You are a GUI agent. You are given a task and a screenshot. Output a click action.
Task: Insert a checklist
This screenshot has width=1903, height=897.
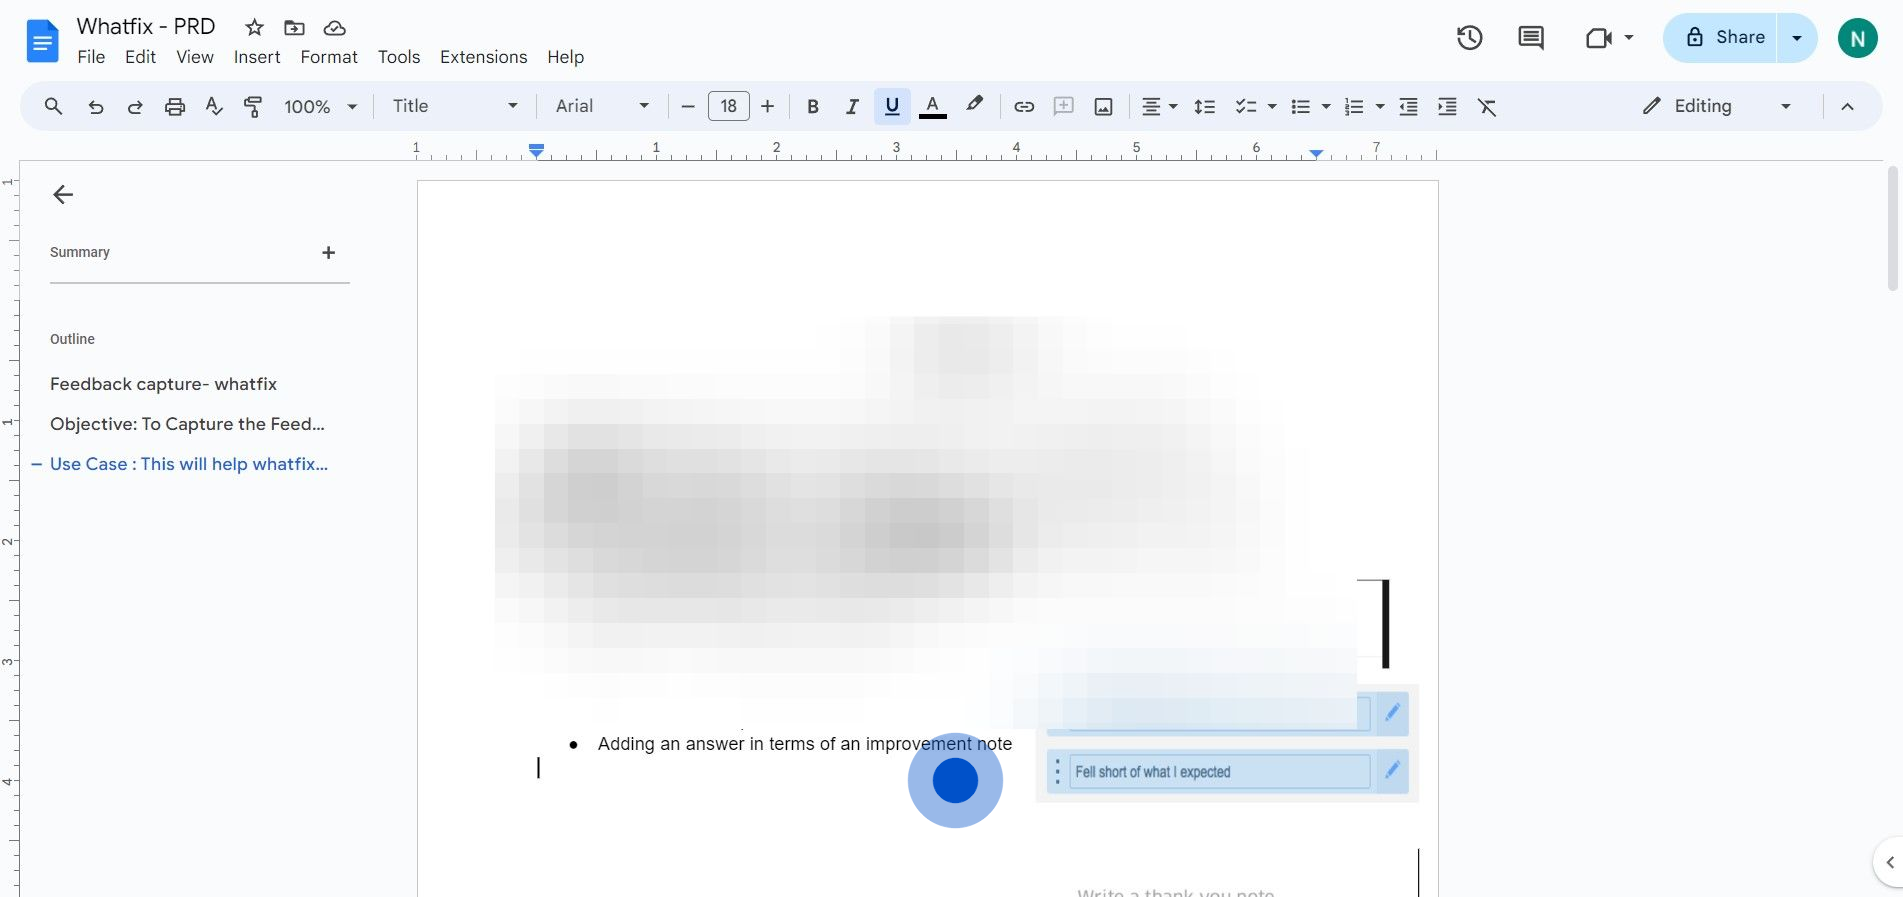(1245, 106)
